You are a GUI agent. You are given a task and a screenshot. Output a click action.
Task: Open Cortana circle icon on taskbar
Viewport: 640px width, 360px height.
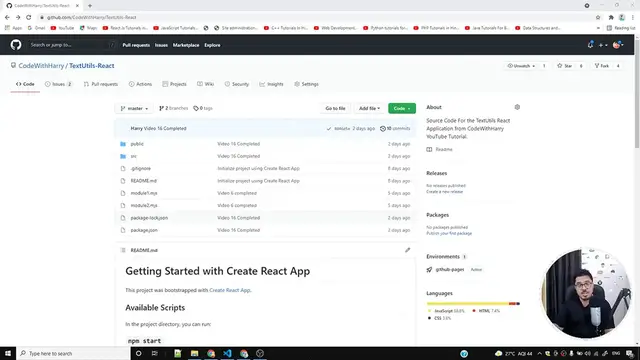click(x=138, y=353)
